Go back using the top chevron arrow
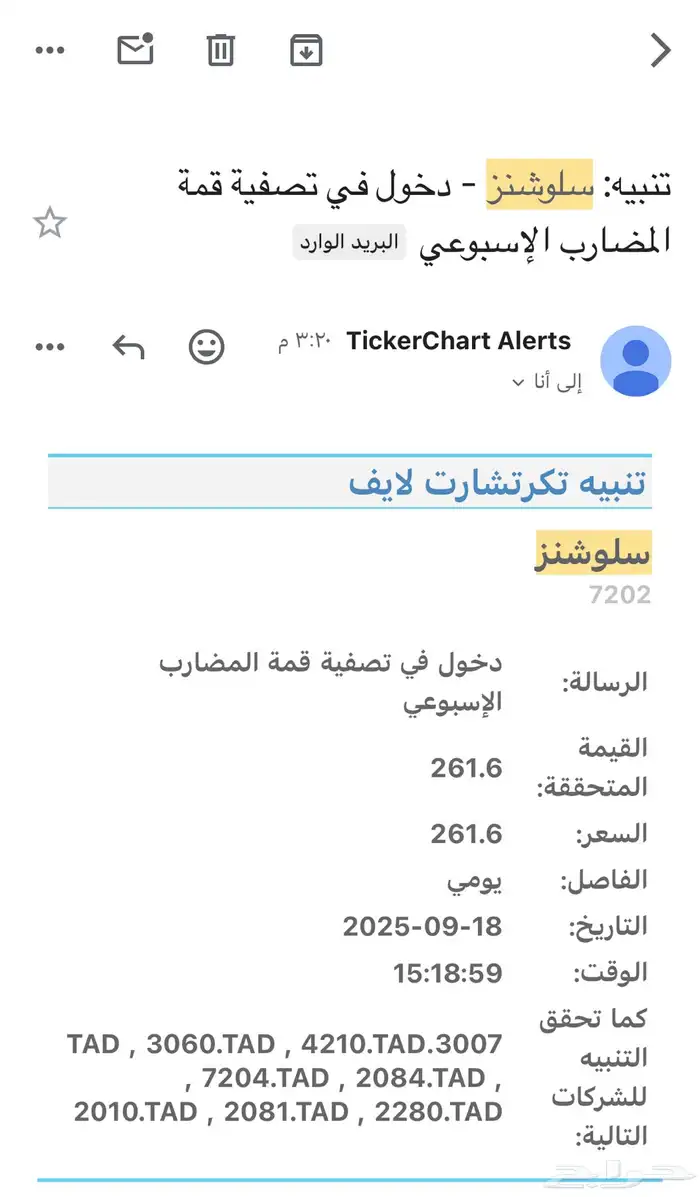 660,50
